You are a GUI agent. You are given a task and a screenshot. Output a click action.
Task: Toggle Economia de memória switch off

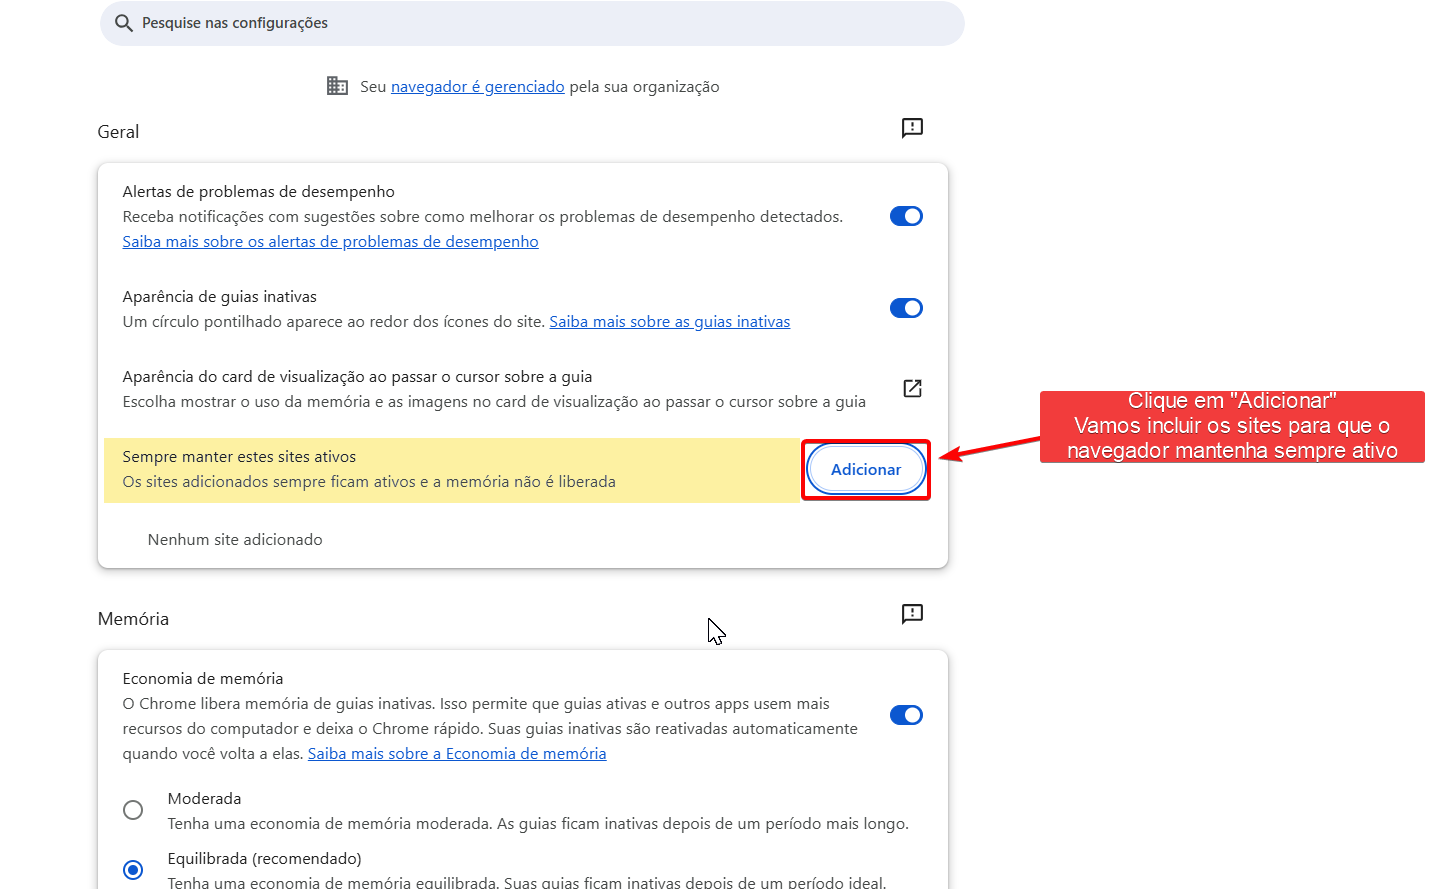pyautogui.click(x=906, y=715)
